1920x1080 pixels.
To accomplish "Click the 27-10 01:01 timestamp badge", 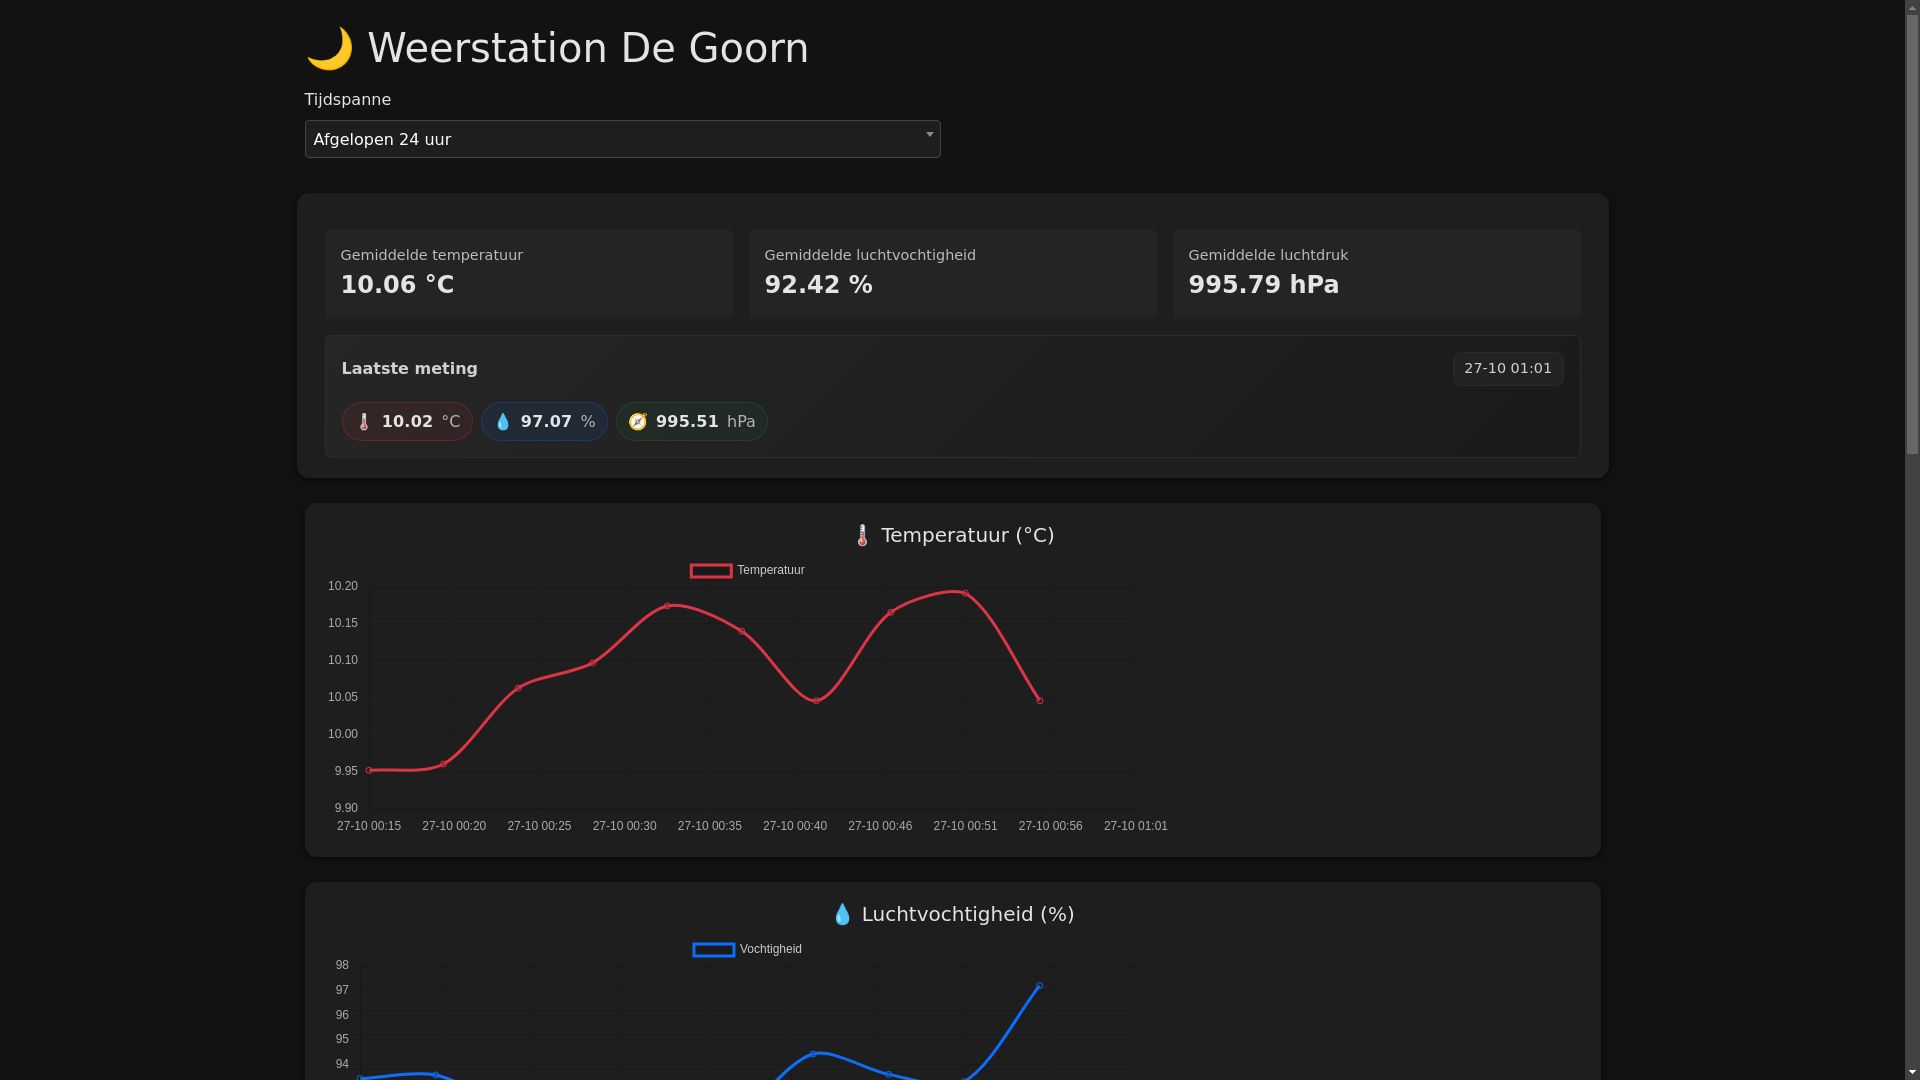I will [x=1507, y=369].
